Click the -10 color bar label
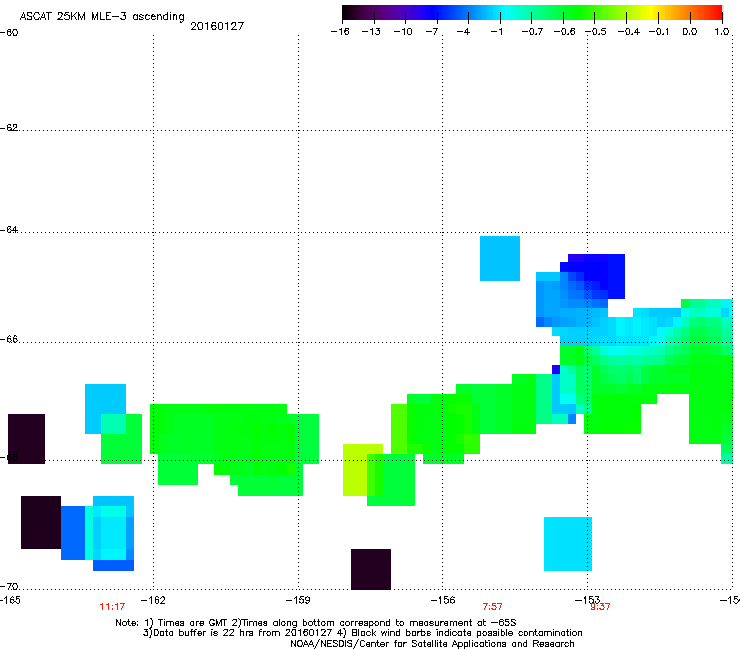The width and height of the screenshot is (740, 650). pos(403,32)
